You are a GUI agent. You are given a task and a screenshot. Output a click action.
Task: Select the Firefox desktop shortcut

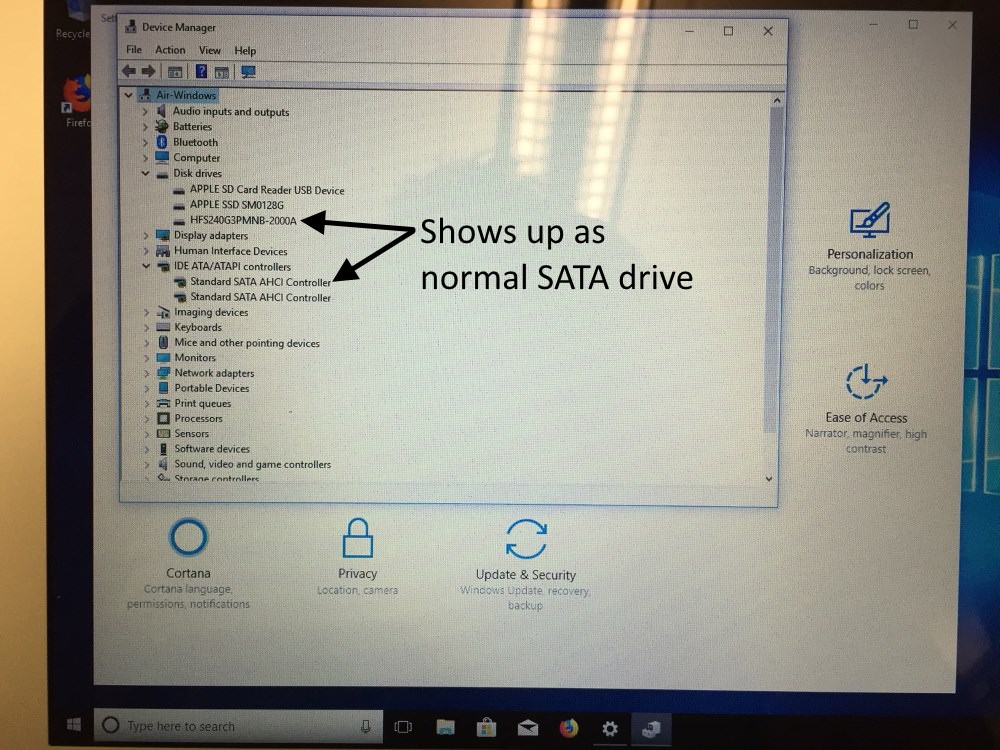click(x=78, y=102)
